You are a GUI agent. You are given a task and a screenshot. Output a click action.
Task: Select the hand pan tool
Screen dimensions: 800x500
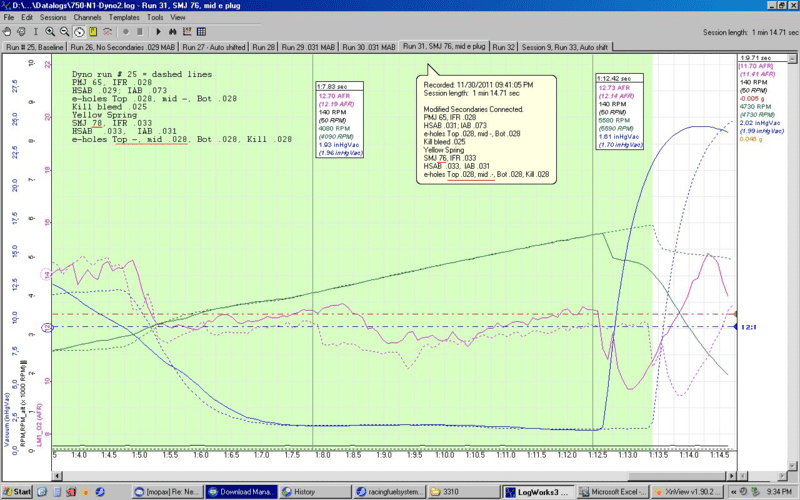[x=7, y=32]
